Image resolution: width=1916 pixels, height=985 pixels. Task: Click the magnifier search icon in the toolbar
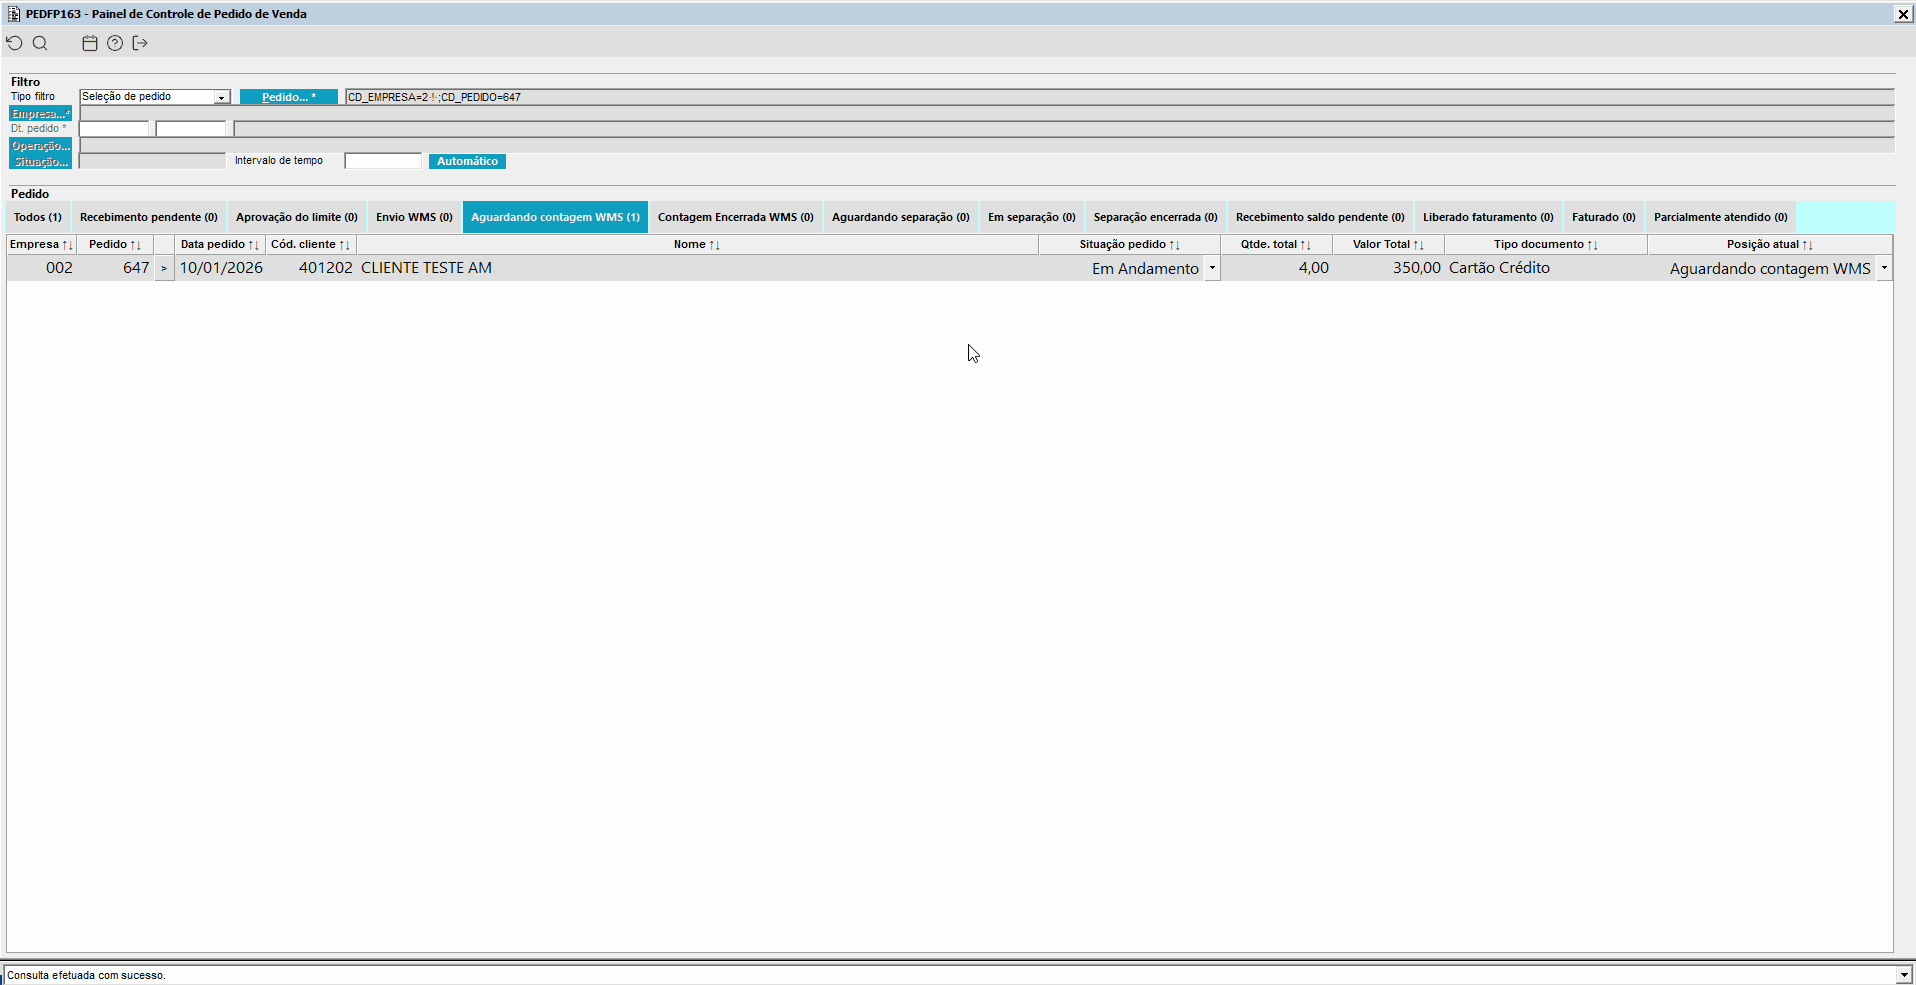40,43
